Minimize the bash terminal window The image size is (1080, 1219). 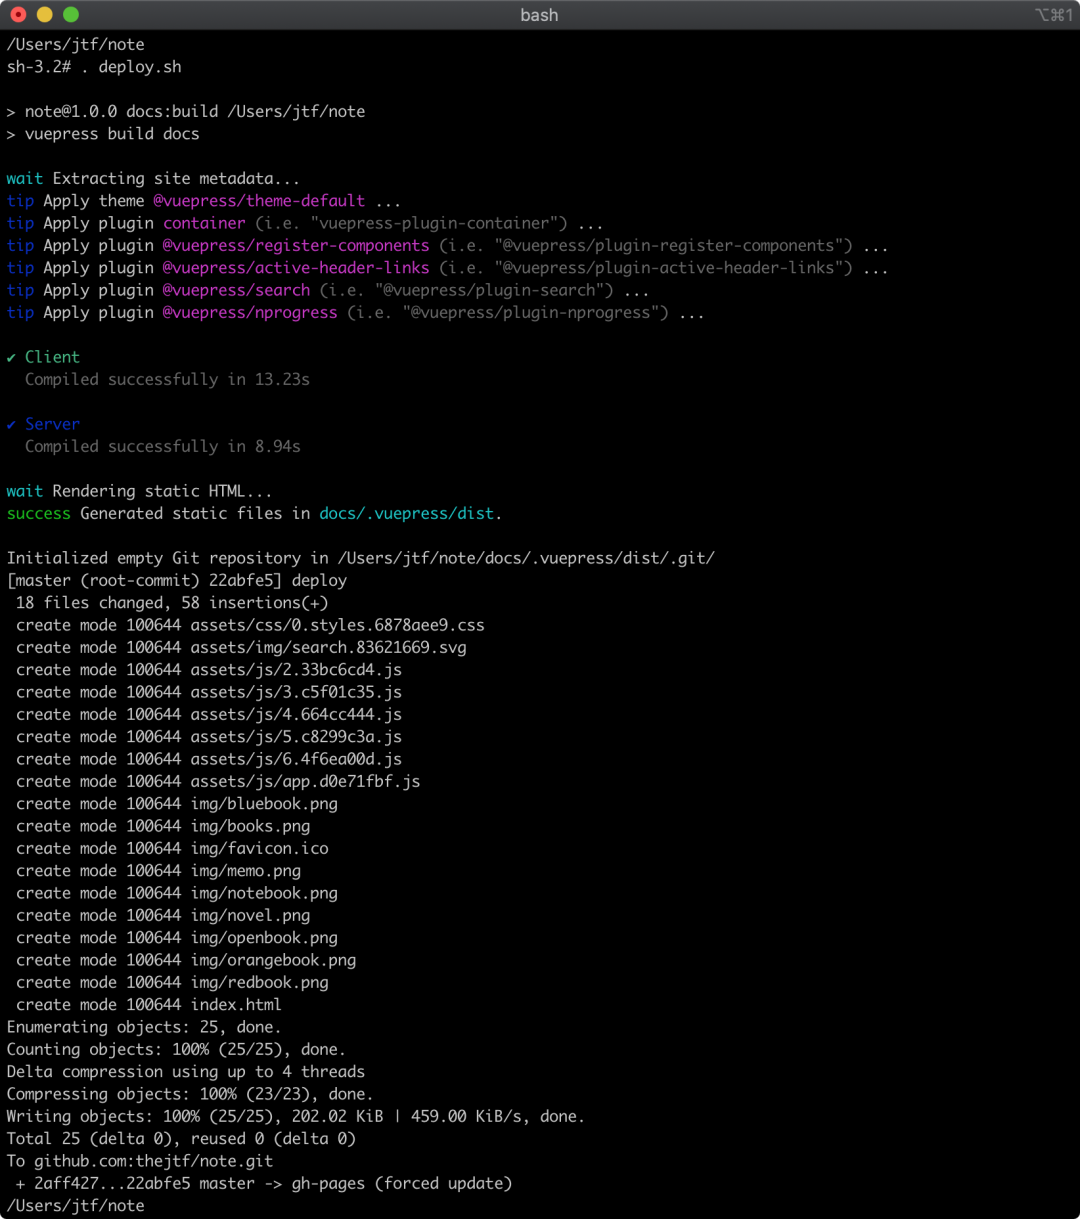[x=44, y=14]
